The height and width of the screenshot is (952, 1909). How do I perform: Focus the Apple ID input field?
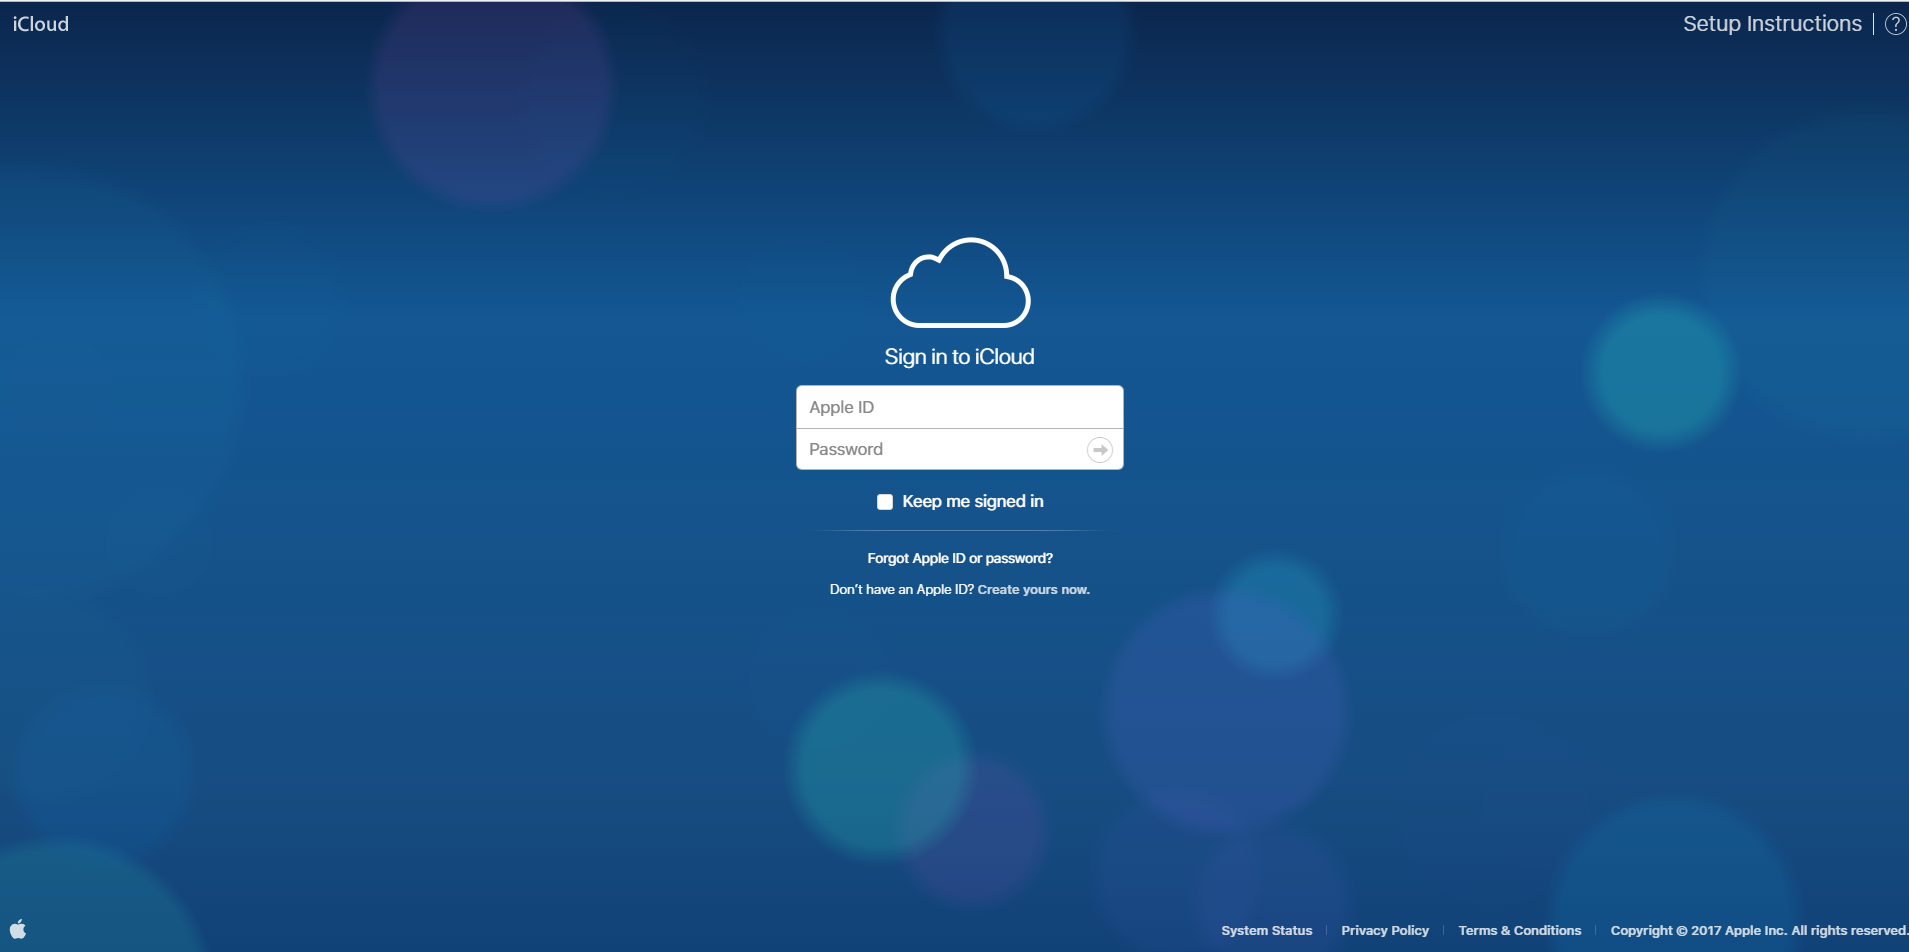tap(959, 407)
